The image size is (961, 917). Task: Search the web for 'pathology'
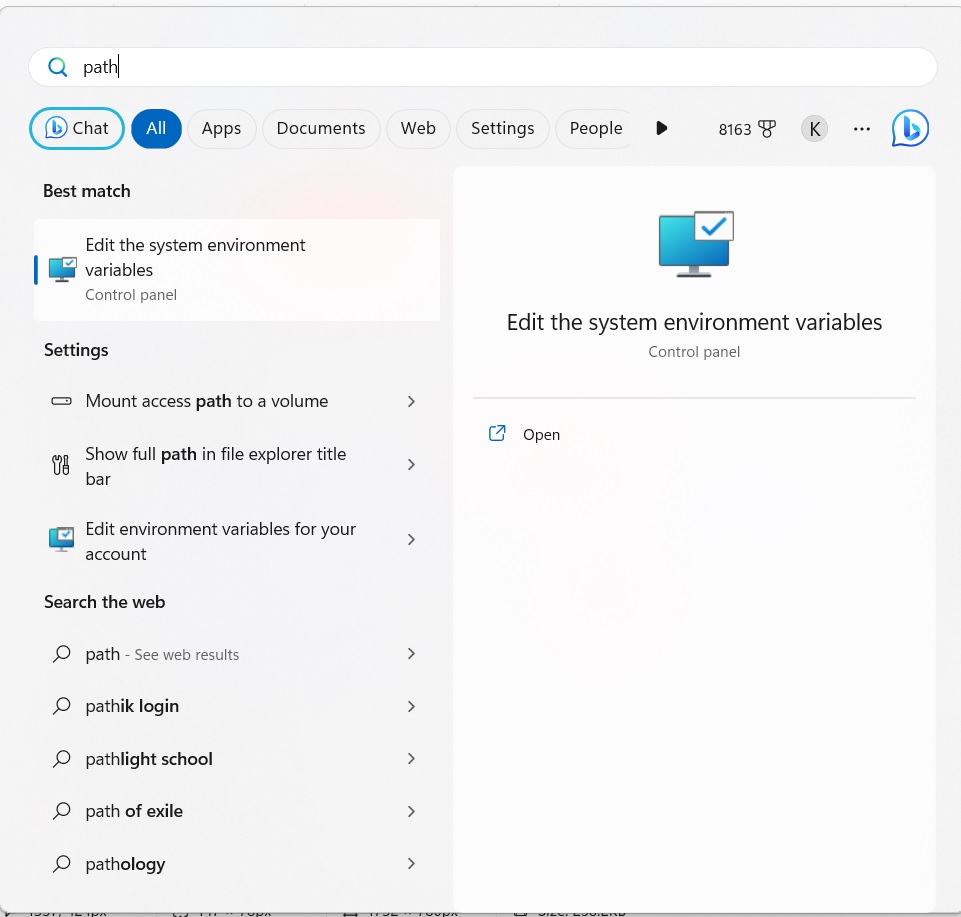point(237,864)
